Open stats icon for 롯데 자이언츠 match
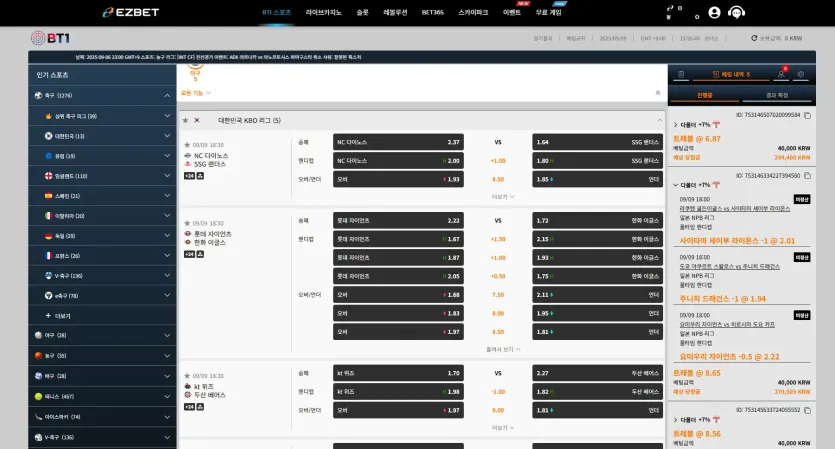Image resolution: width=835 pixels, height=449 pixels. (x=200, y=254)
